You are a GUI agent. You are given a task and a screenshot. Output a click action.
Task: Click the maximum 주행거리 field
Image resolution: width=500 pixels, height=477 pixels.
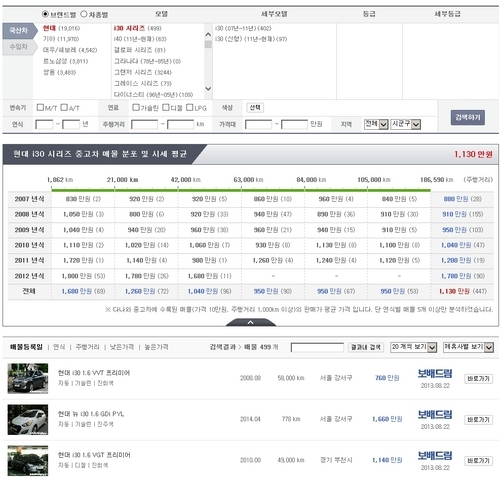pyautogui.click(x=180, y=124)
